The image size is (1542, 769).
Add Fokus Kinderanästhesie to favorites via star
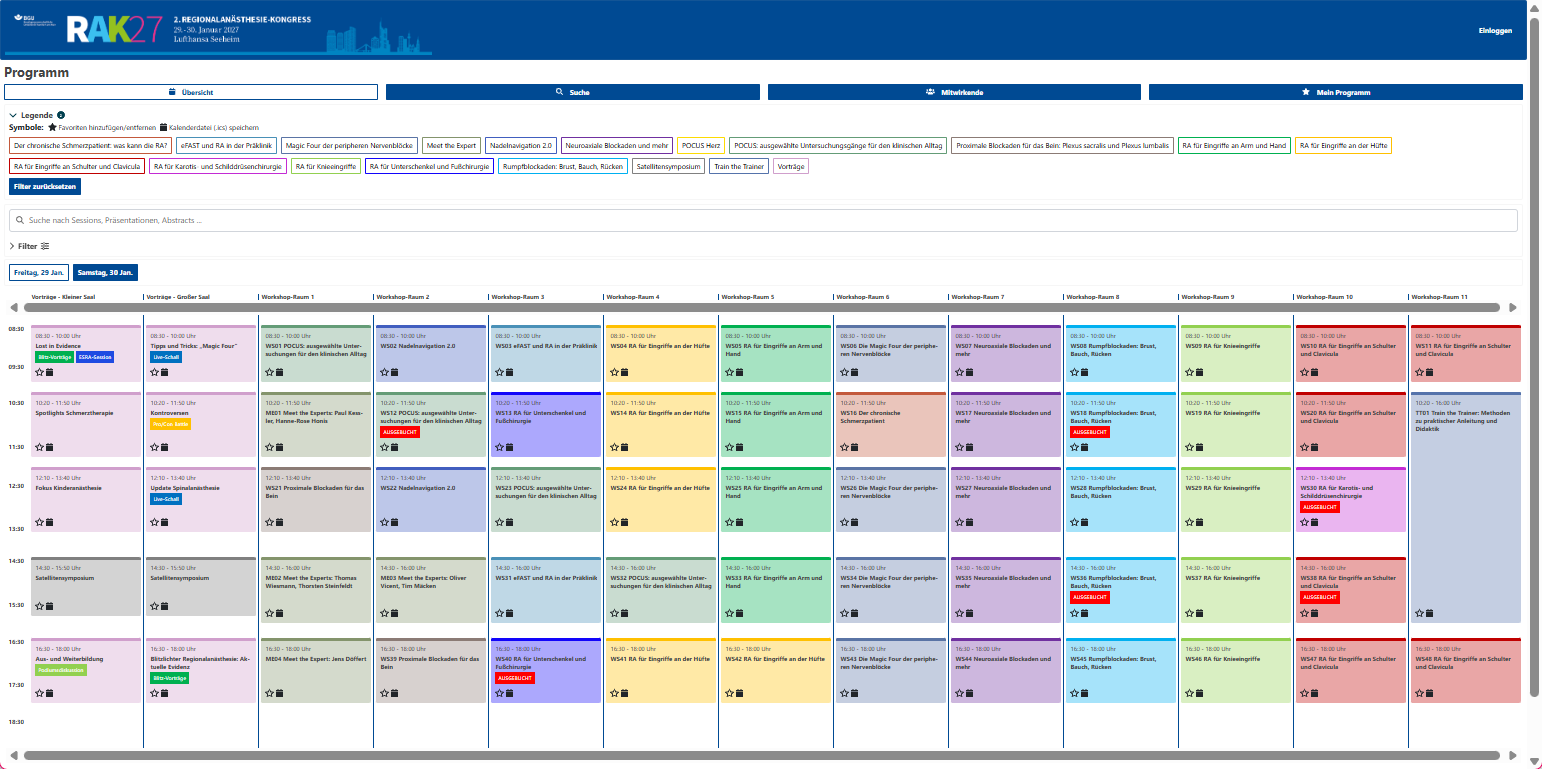(40, 522)
